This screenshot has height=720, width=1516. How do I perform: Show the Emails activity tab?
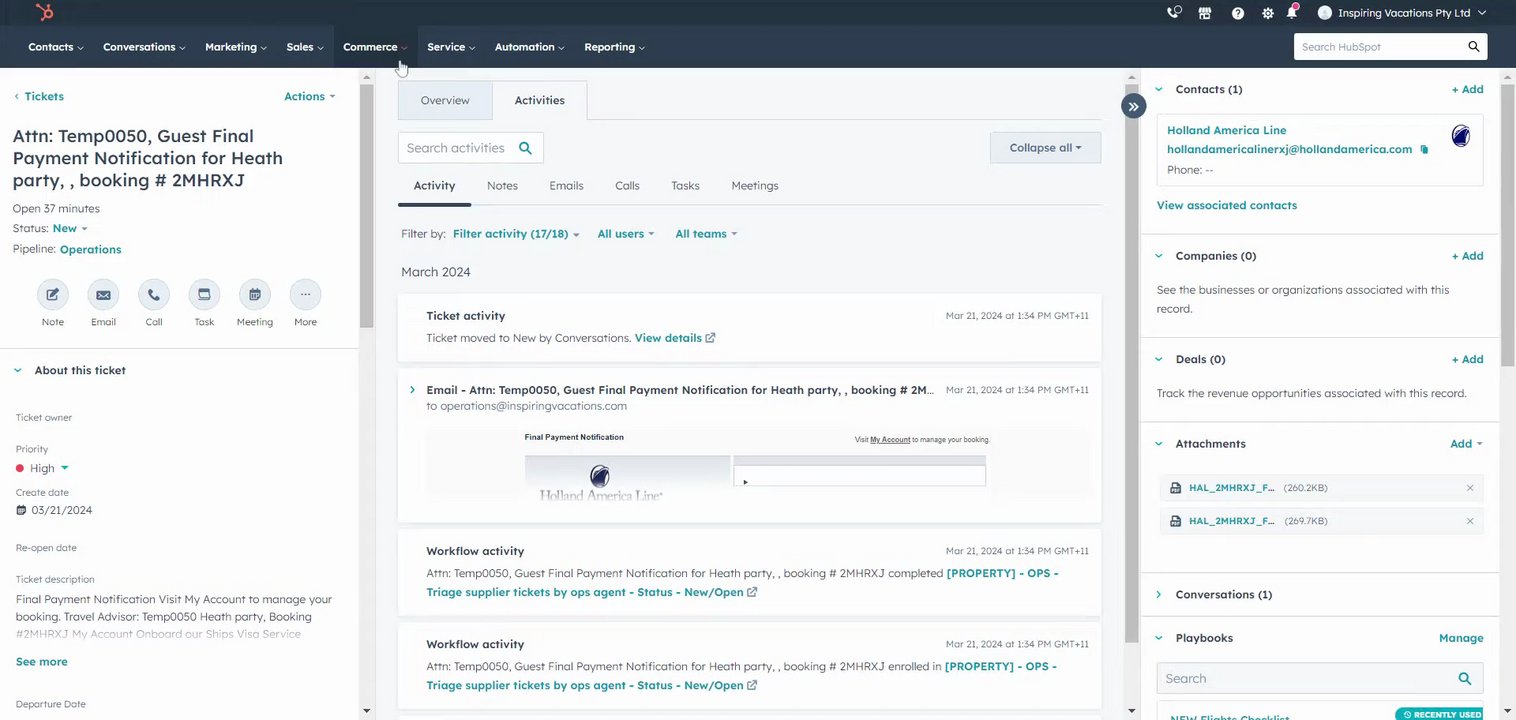coord(566,186)
